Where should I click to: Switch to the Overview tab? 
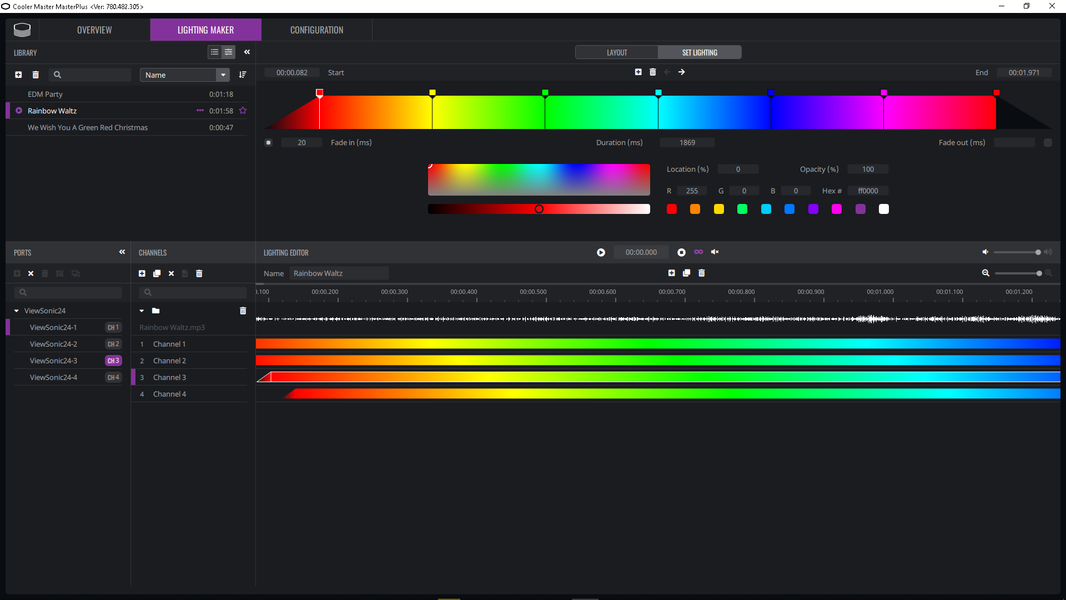94,30
